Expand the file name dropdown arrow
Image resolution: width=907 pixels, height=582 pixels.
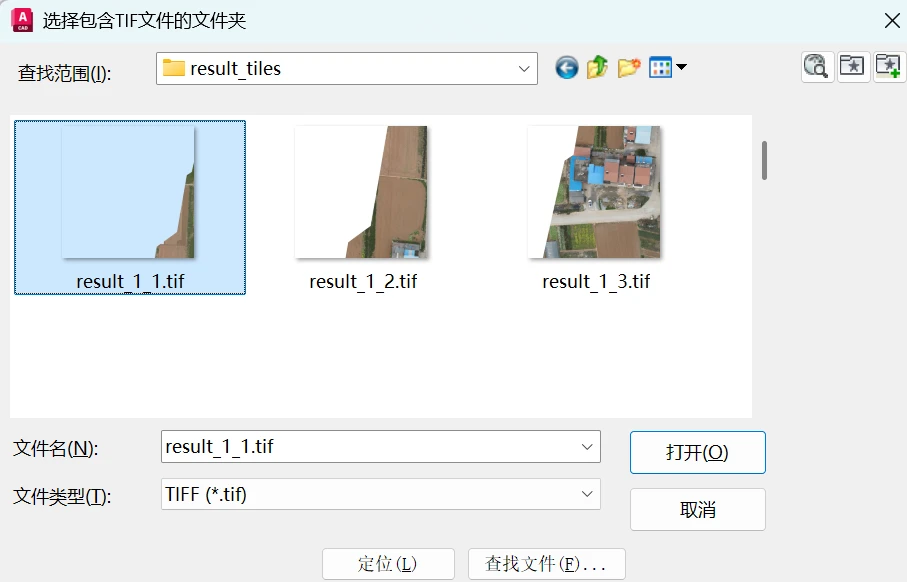pyautogui.click(x=587, y=447)
